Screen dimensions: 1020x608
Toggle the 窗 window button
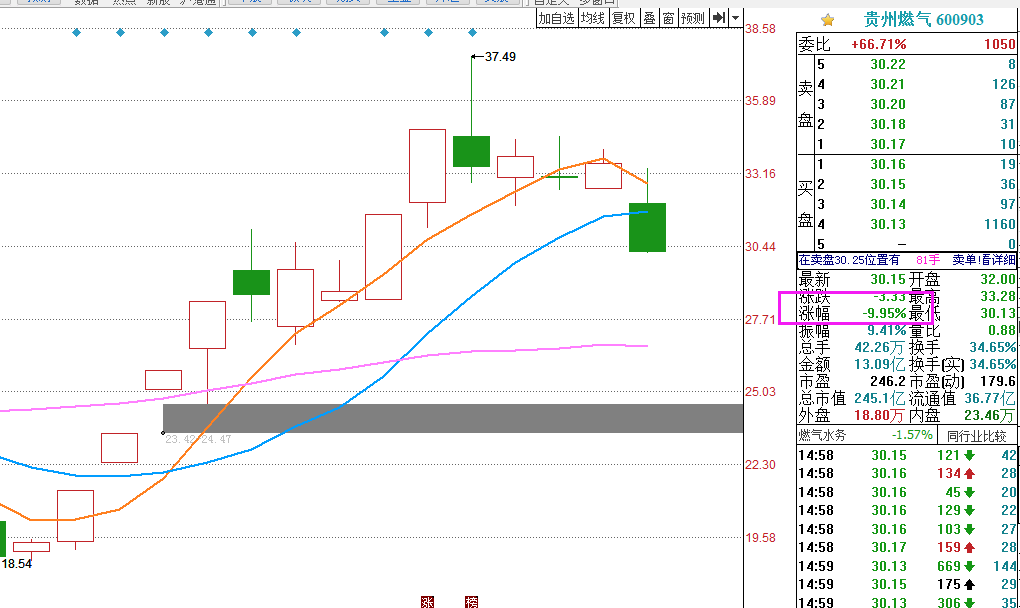(x=668, y=18)
